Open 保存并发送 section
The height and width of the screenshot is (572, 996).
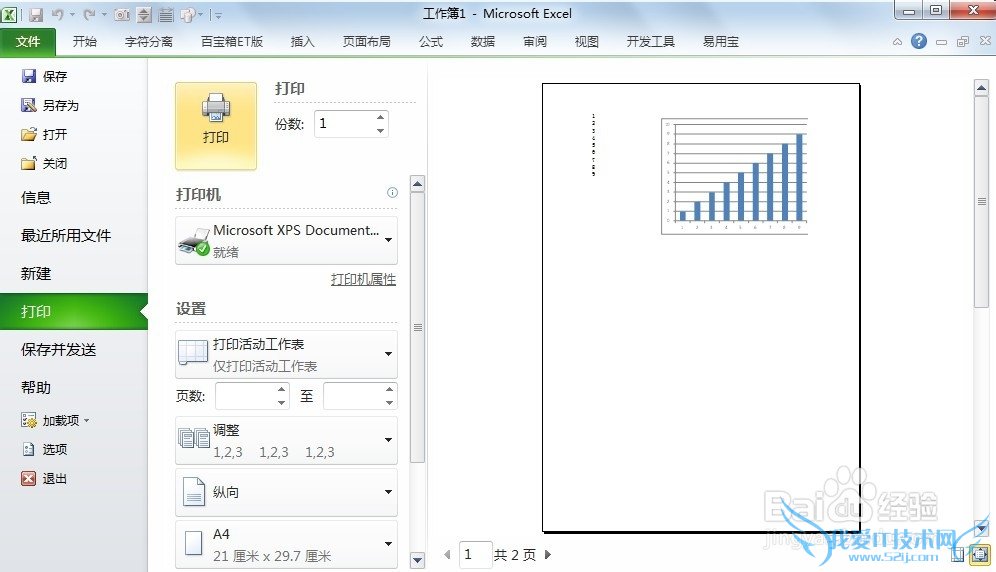click(58, 350)
